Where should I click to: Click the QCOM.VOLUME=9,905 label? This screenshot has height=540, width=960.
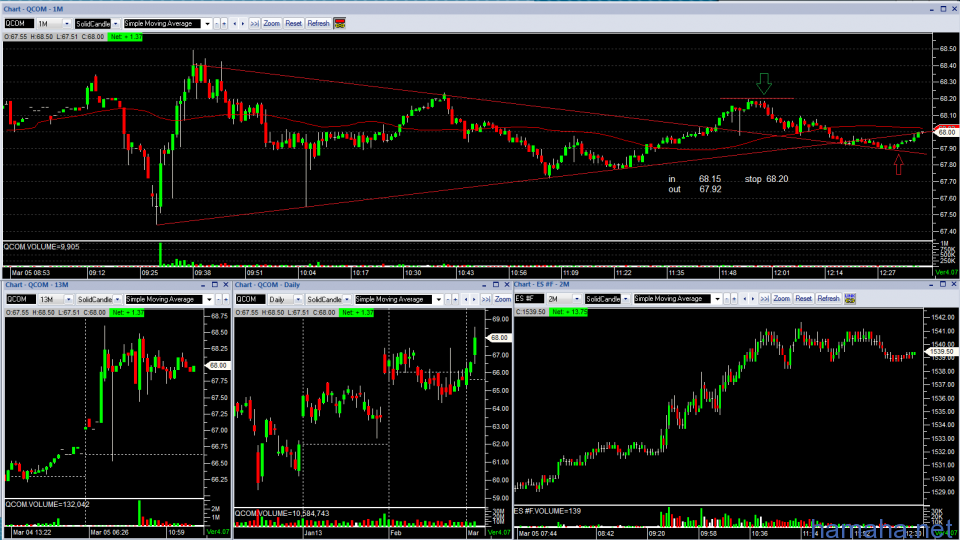pos(42,247)
